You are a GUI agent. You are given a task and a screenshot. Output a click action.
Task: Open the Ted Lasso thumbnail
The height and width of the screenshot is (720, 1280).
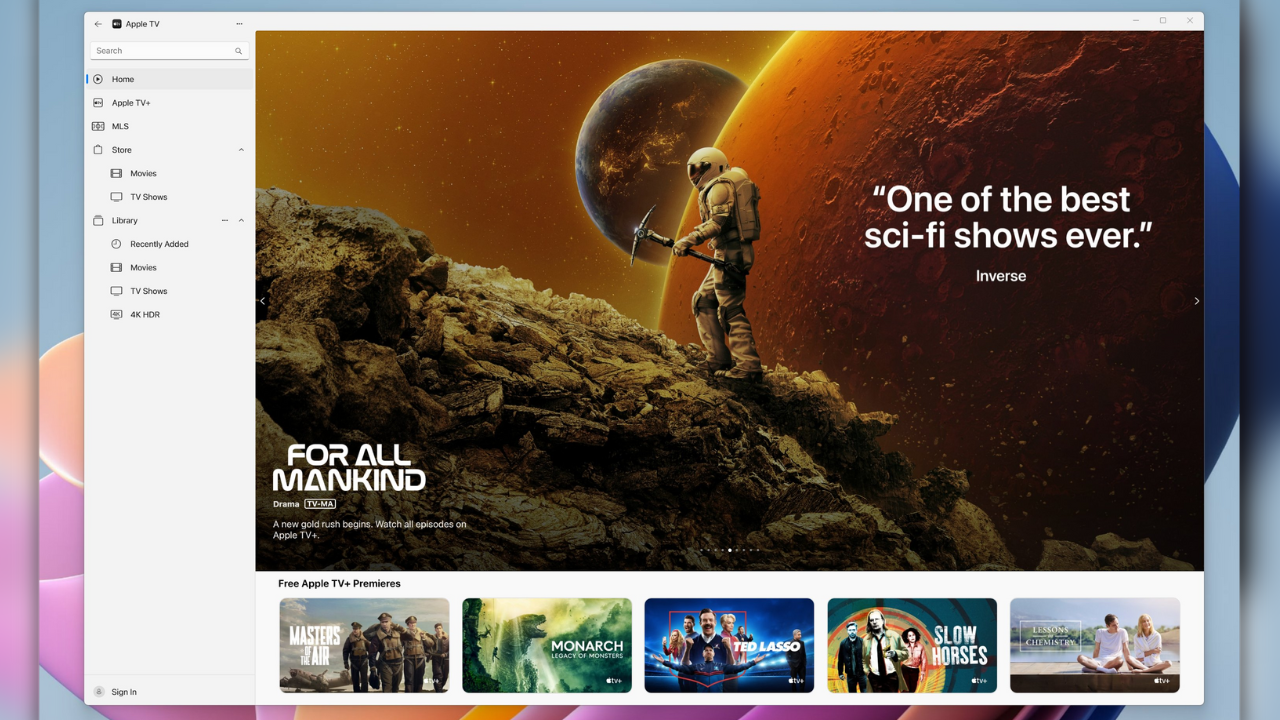click(x=729, y=645)
